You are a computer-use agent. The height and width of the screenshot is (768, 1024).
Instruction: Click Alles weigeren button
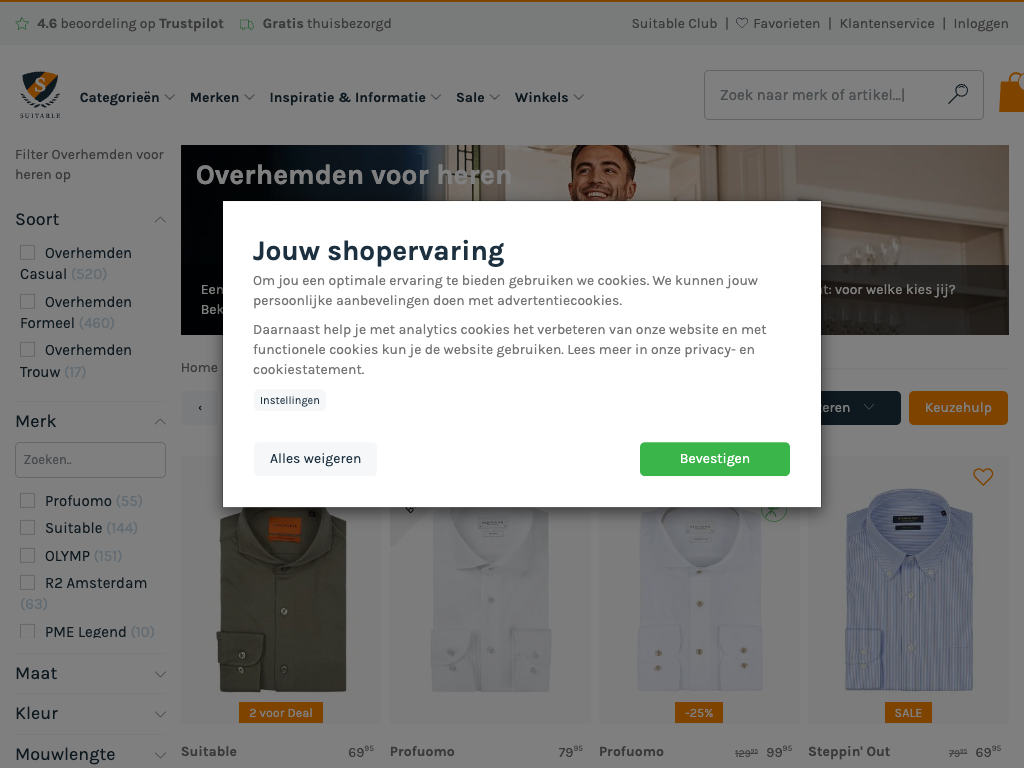click(x=315, y=459)
